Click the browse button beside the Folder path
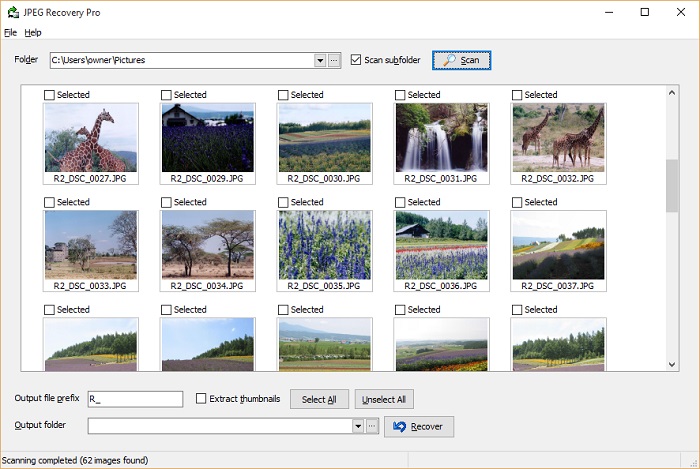This screenshot has width=700, height=469. point(334,60)
